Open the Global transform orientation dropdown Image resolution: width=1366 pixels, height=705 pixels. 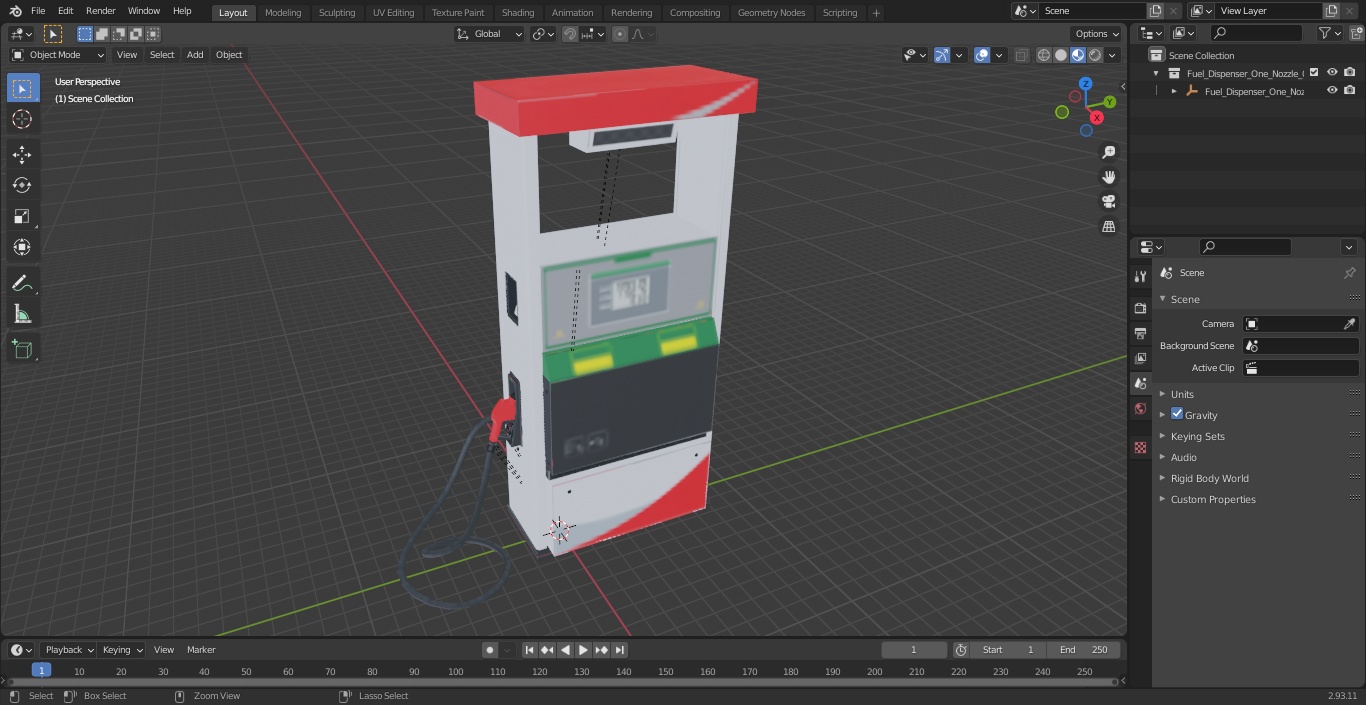[489, 34]
